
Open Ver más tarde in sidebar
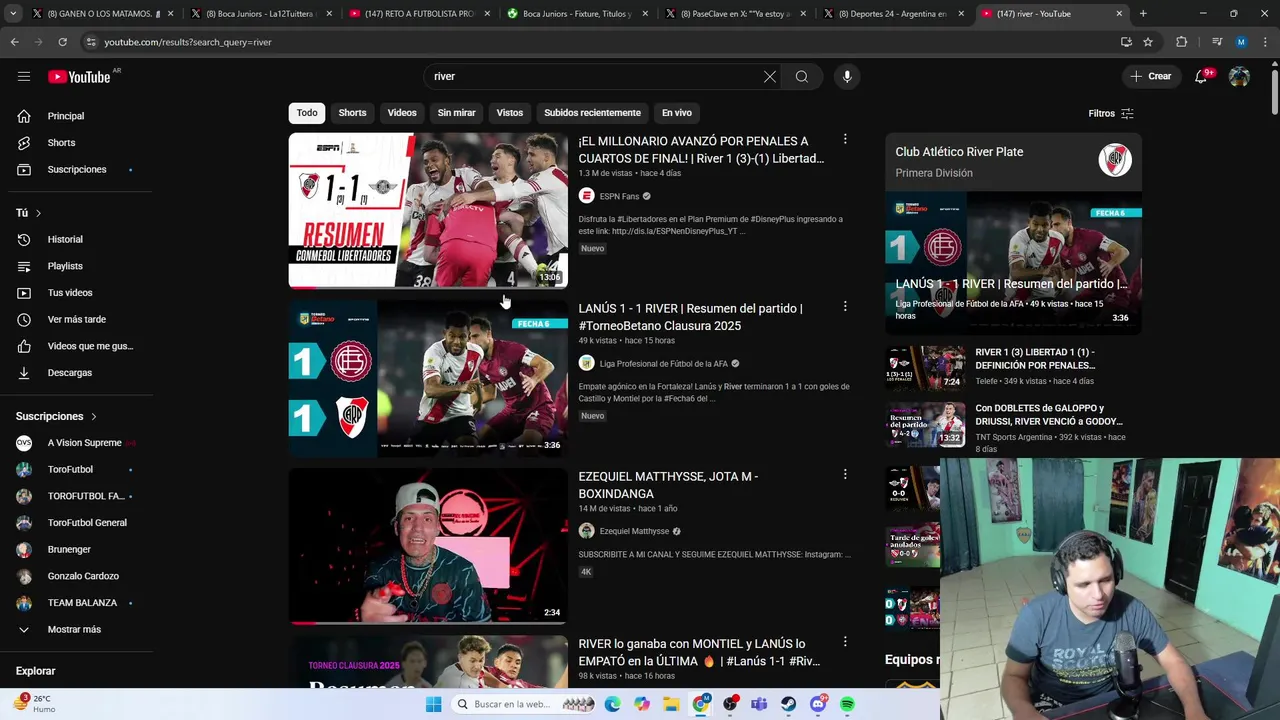(78, 319)
